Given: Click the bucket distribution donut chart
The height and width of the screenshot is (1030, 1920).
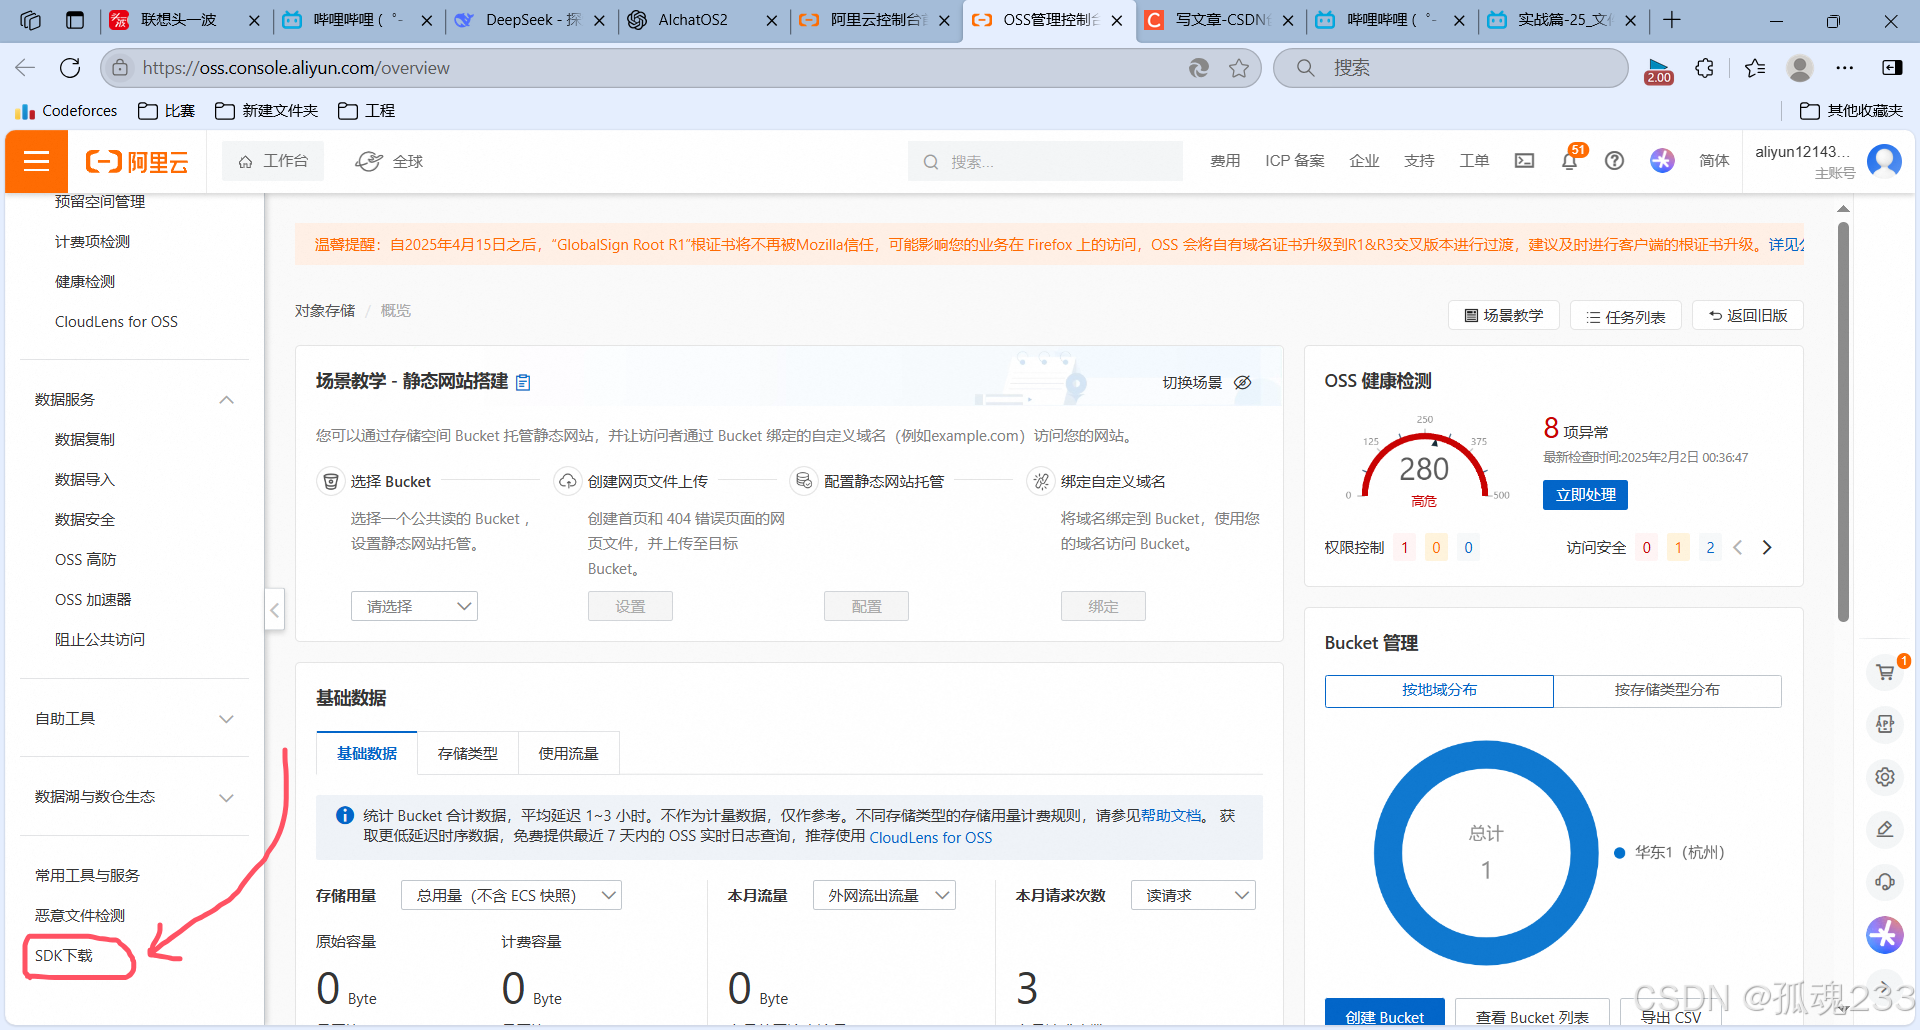Looking at the screenshot, I should coord(1486,853).
